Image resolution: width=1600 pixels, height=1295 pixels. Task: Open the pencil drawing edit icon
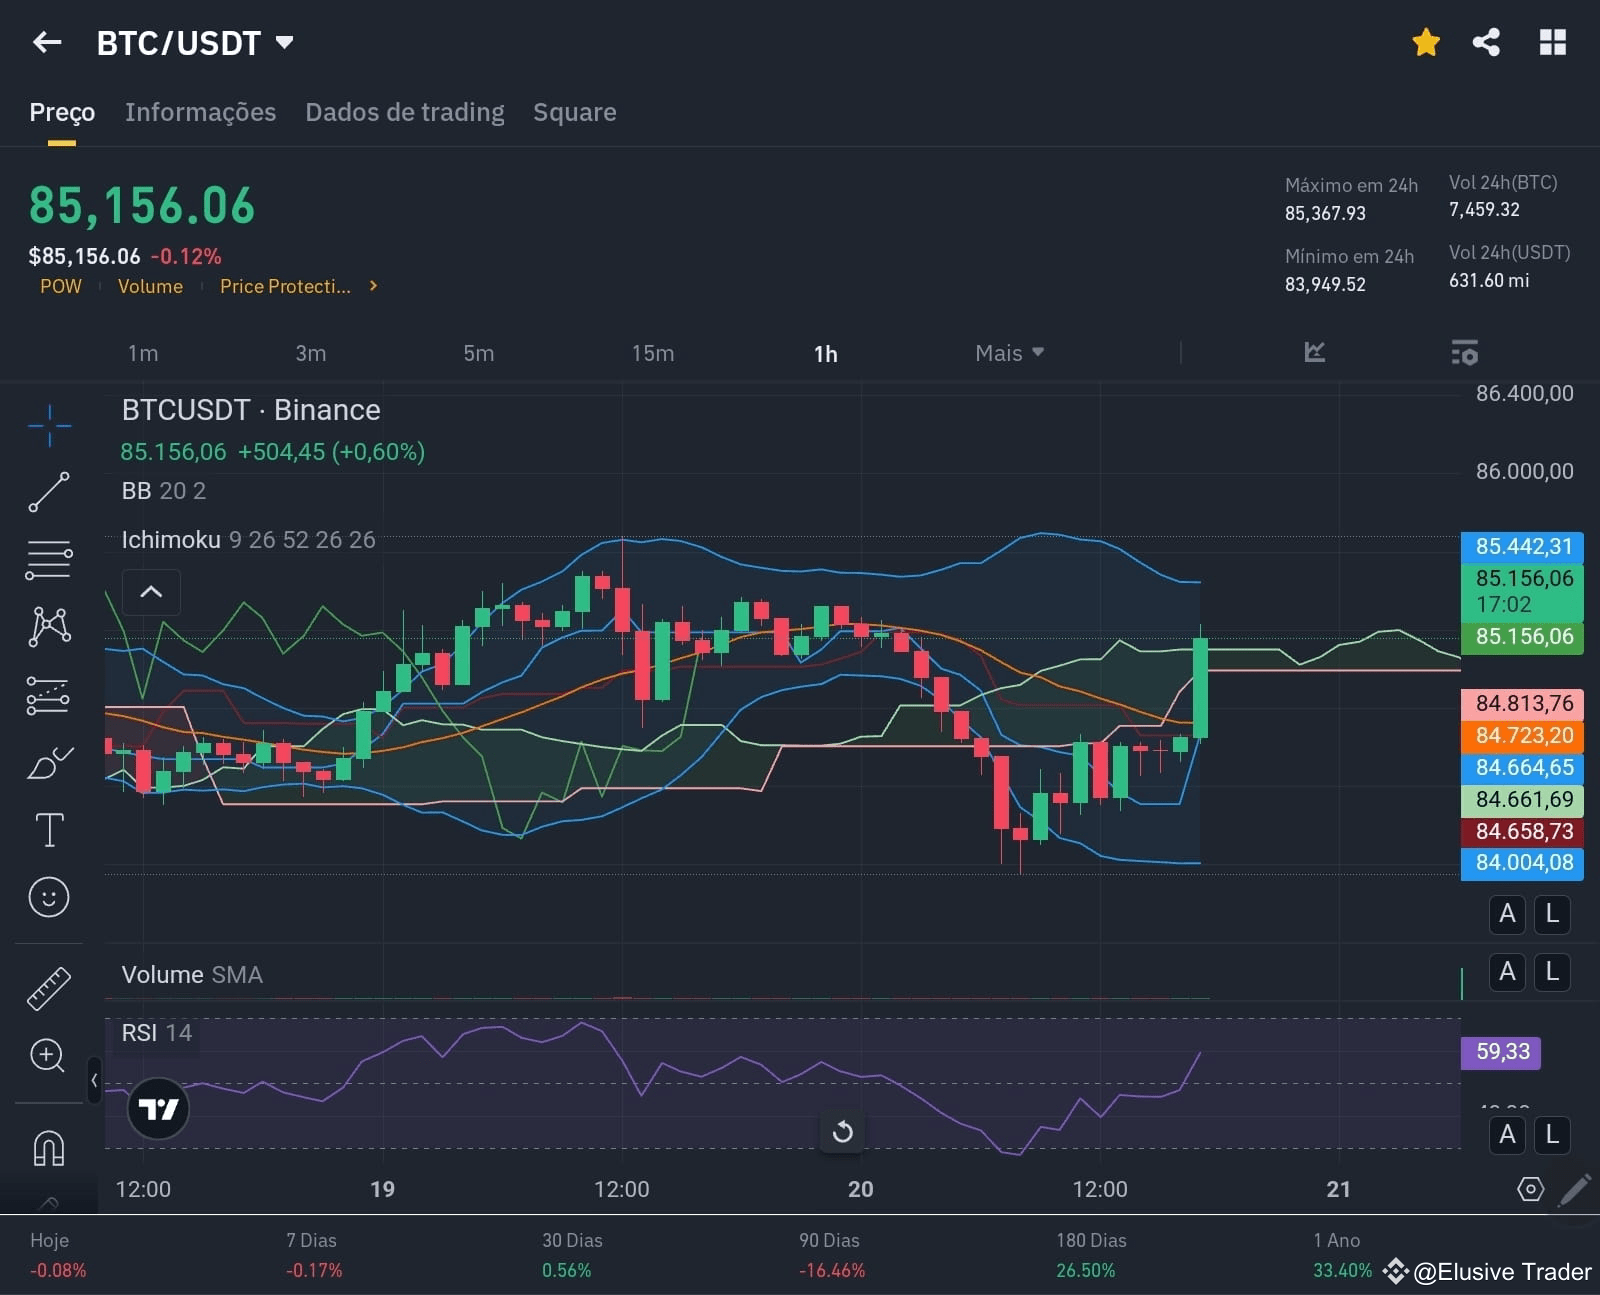pos(1575,1189)
